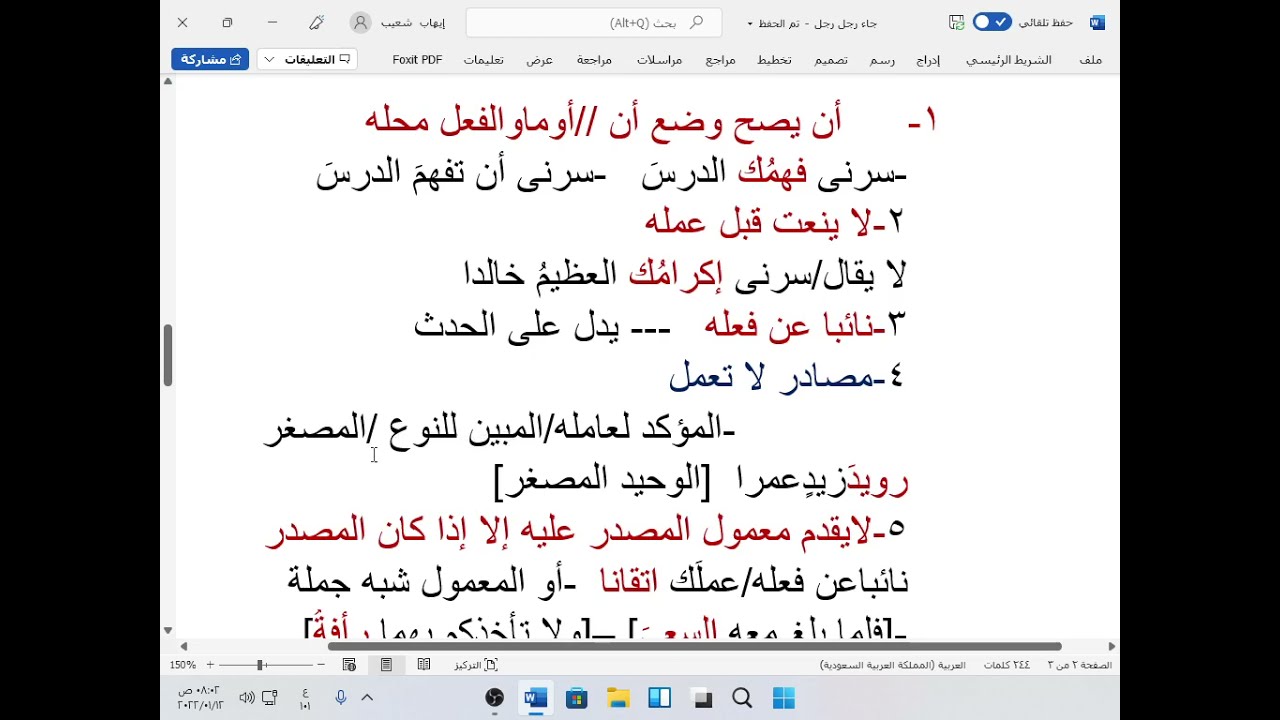Click the language indicator العربية (المملكة العربية السعودية)
Screen dimensions: 1280x720
pos(892,665)
